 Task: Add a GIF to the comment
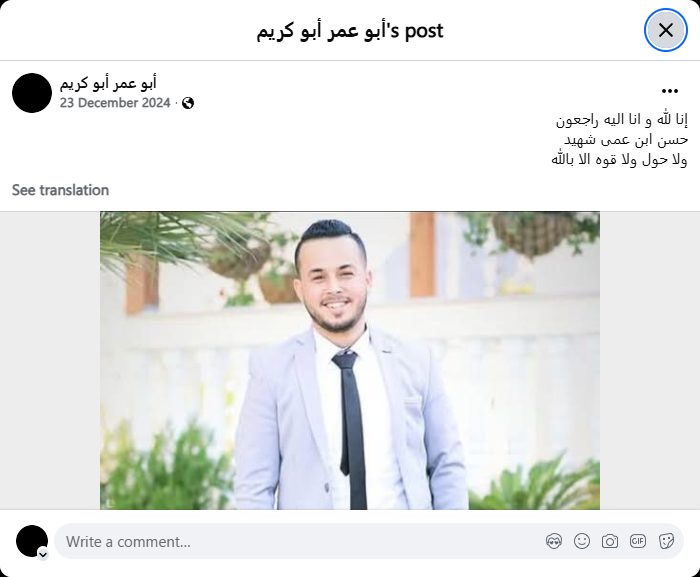click(638, 541)
